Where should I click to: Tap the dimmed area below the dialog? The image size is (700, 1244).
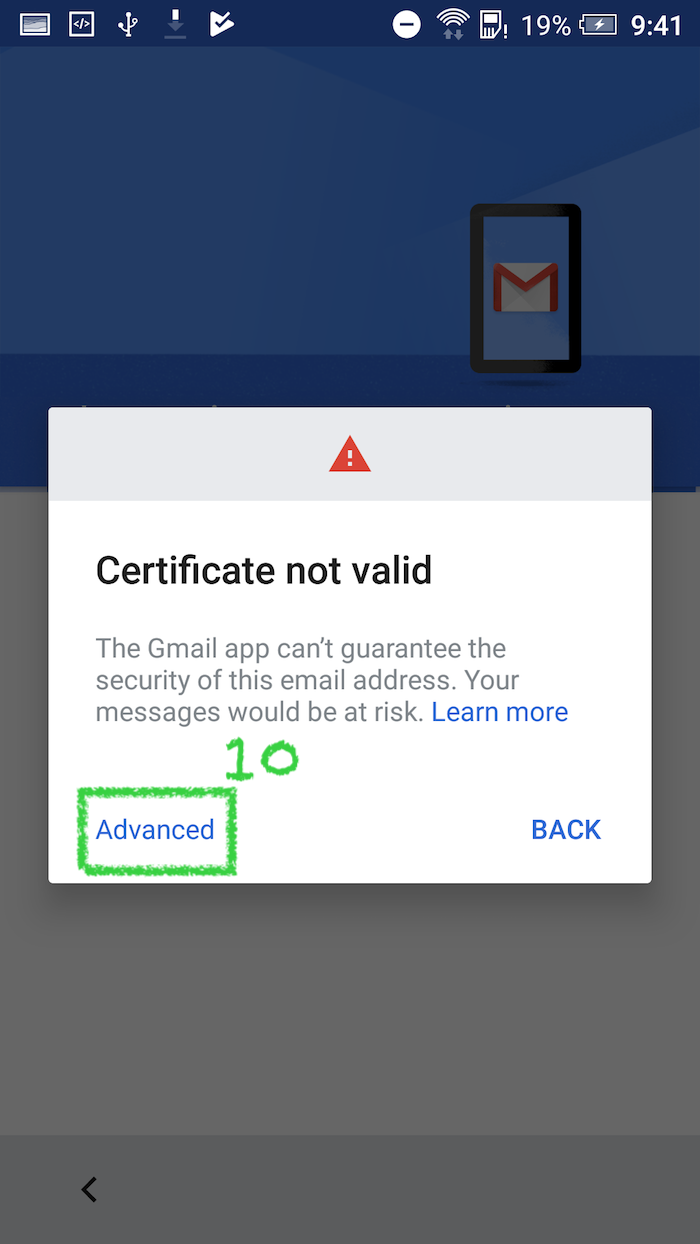click(x=350, y=1008)
